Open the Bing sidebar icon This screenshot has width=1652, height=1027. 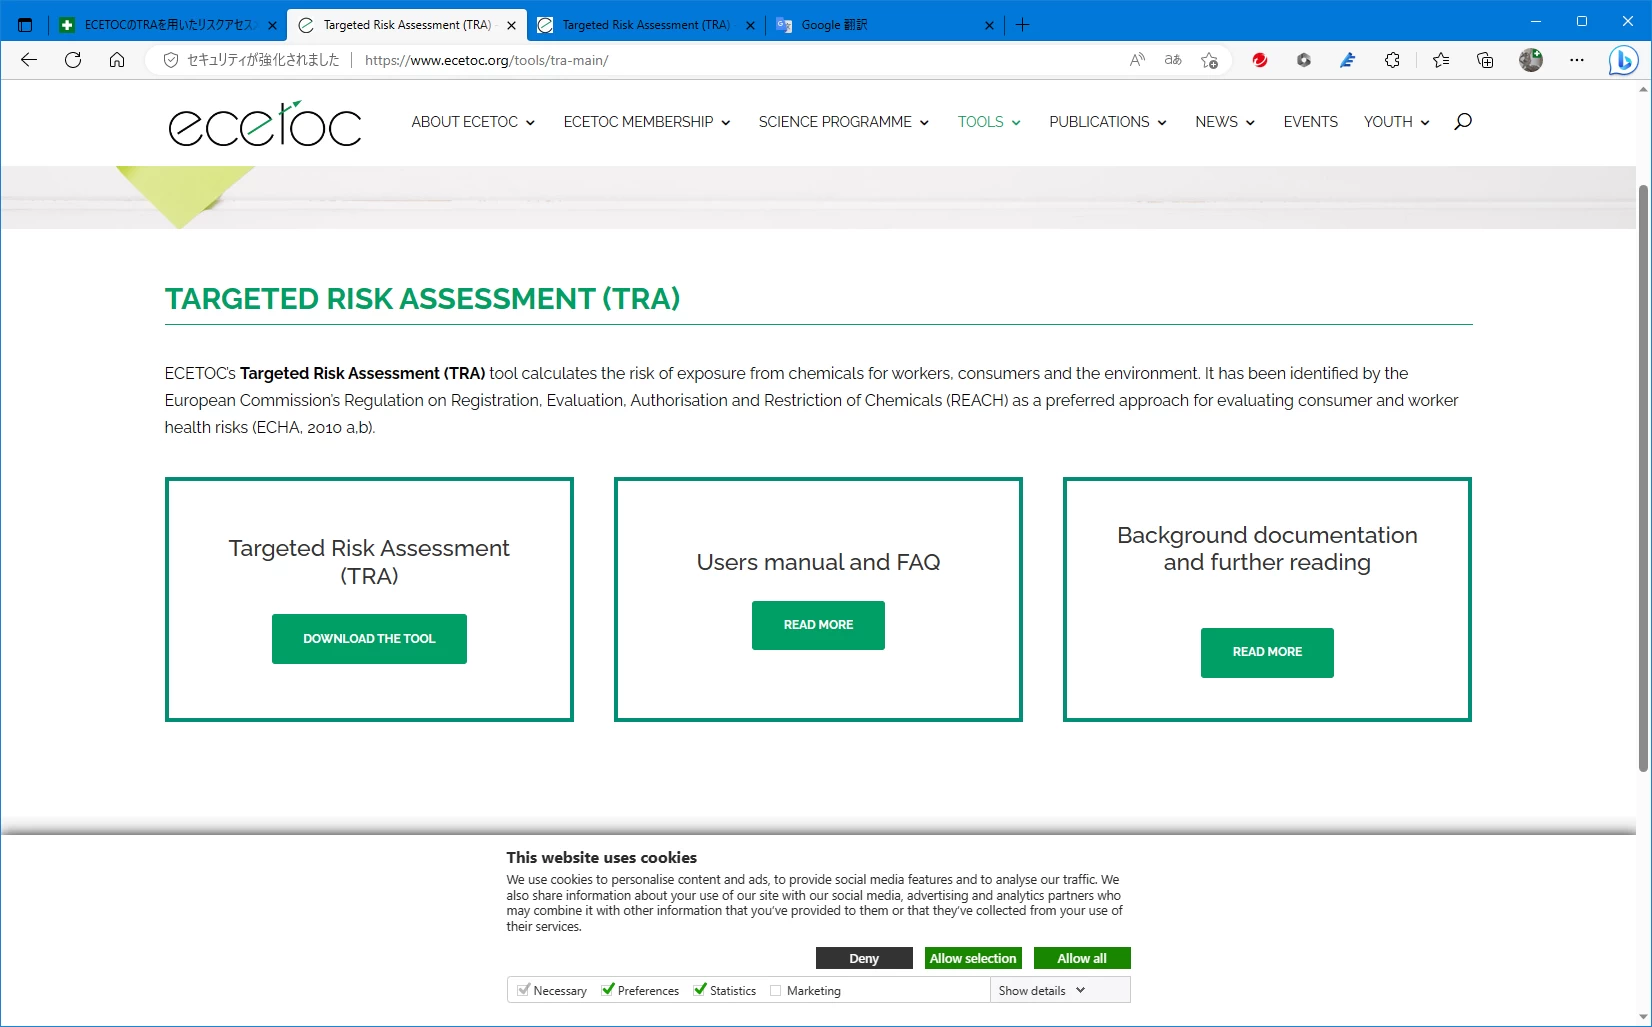[1622, 61]
